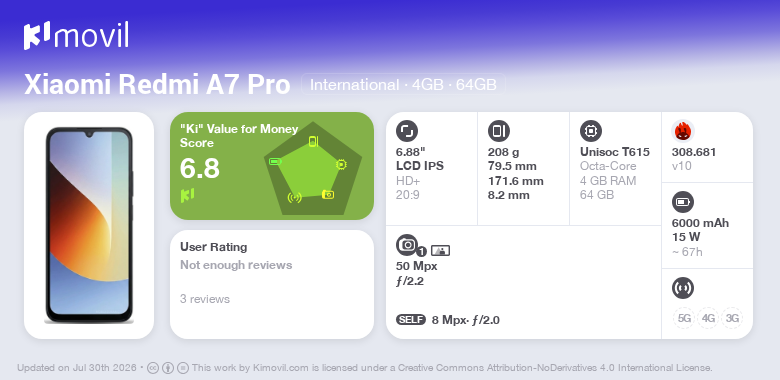Click the rear camera icon
The image size is (780, 380).
point(407,244)
